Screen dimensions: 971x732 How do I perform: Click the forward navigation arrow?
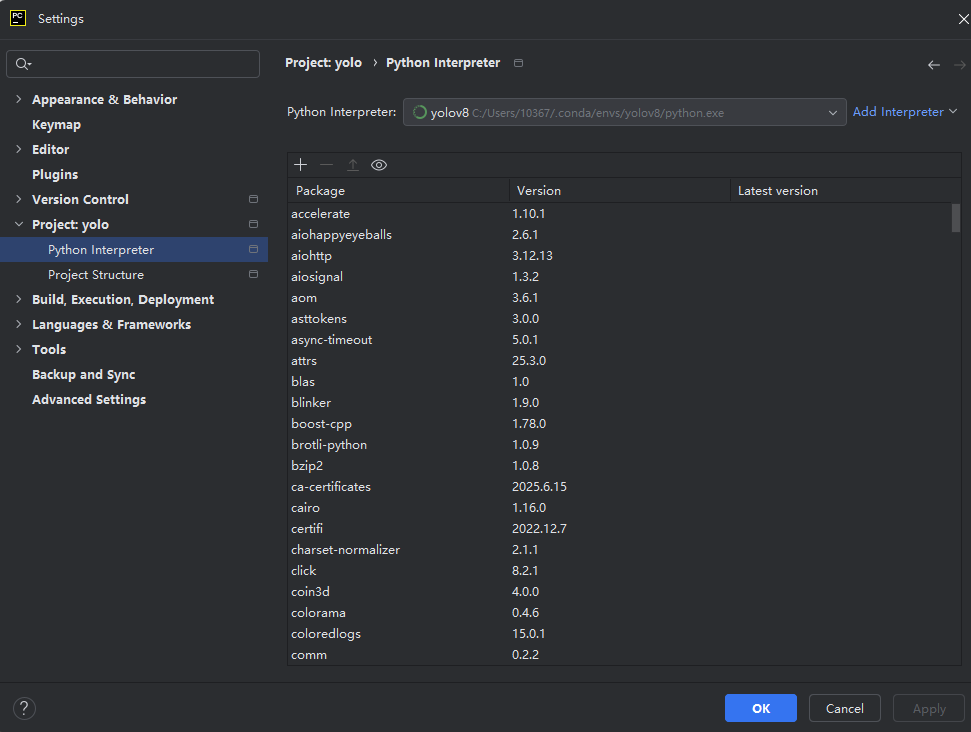960,65
